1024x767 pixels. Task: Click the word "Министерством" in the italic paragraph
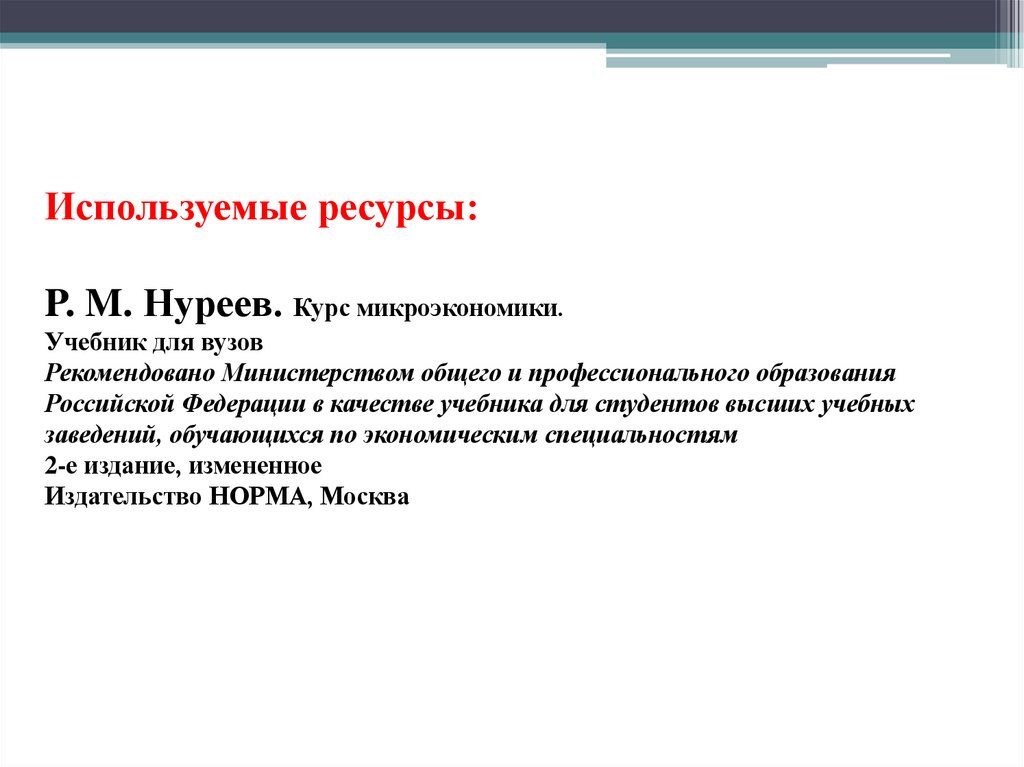tap(318, 374)
